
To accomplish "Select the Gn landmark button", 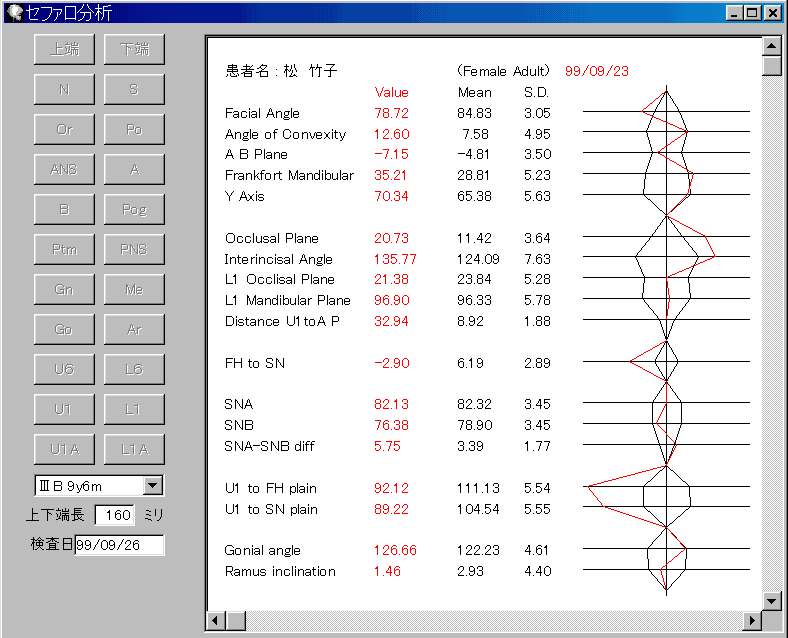I will point(64,289).
